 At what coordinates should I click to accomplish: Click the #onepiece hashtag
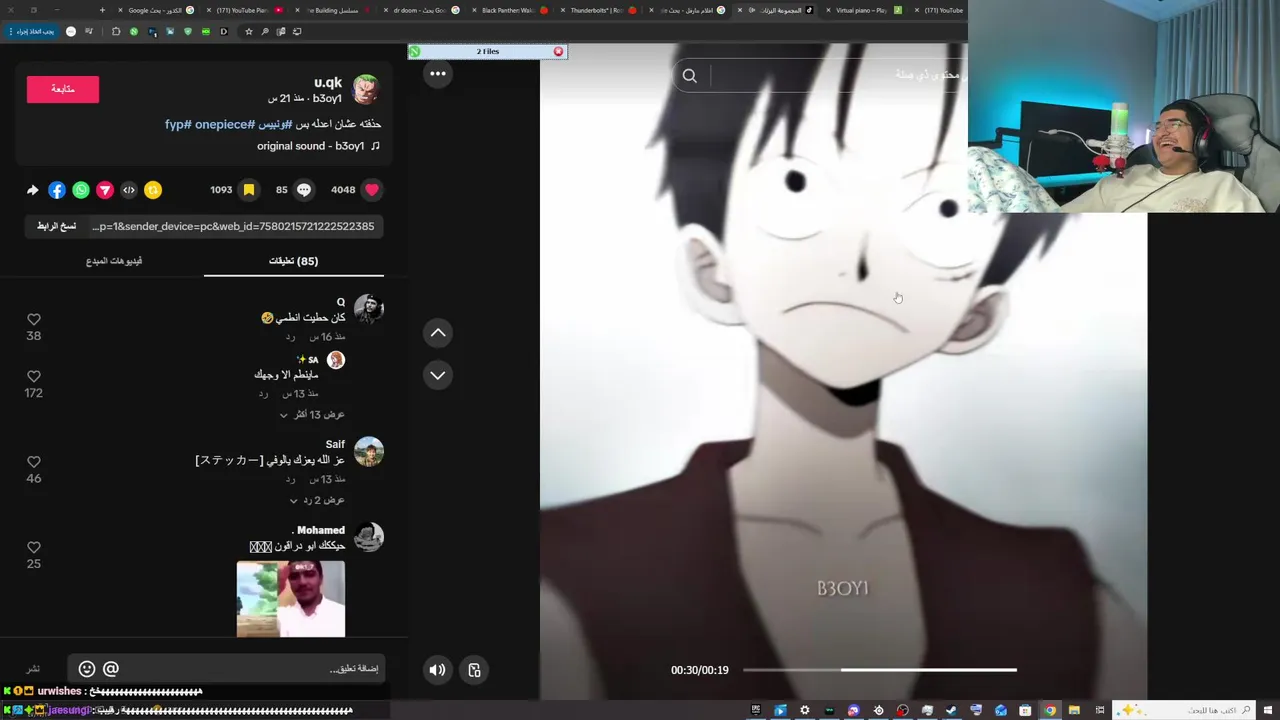click(225, 124)
